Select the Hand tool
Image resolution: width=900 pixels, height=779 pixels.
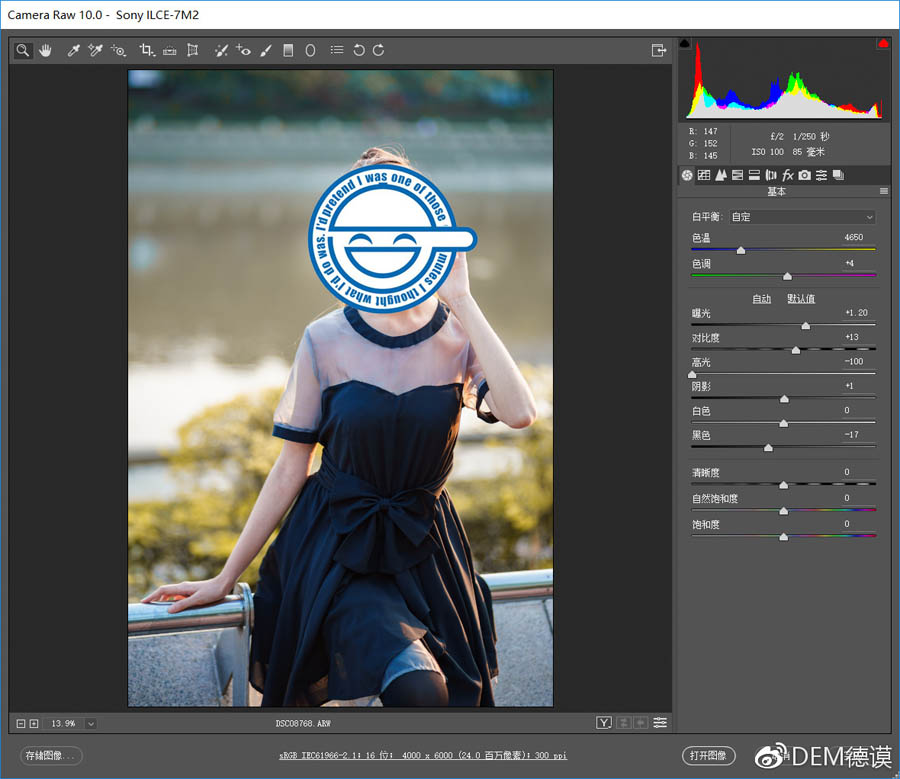click(45, 50)
